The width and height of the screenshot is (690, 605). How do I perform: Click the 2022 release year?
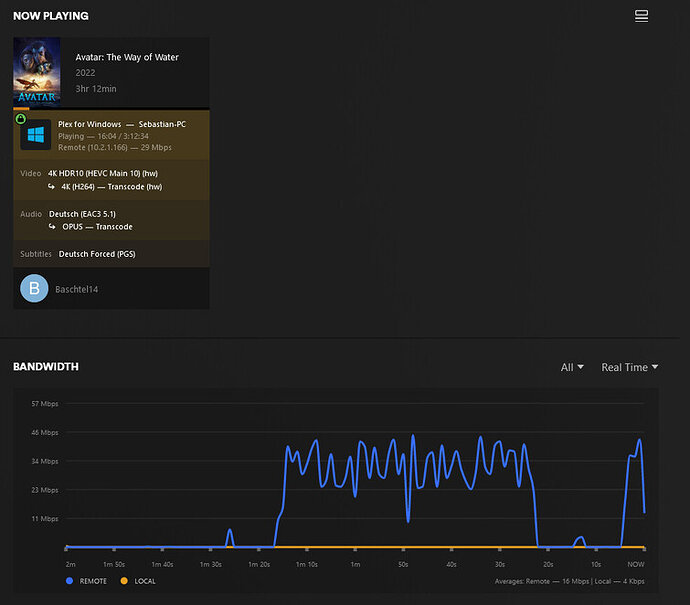85,73
